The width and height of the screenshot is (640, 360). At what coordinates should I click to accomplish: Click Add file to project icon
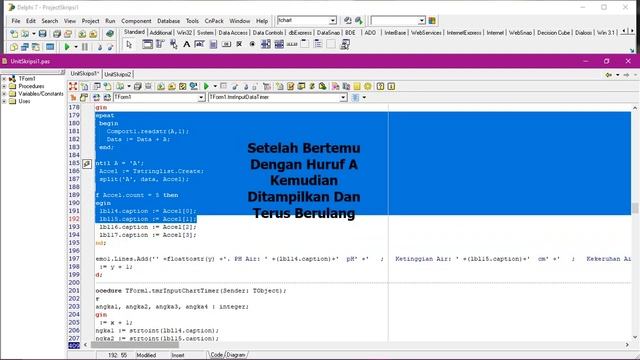pos(82,34)
